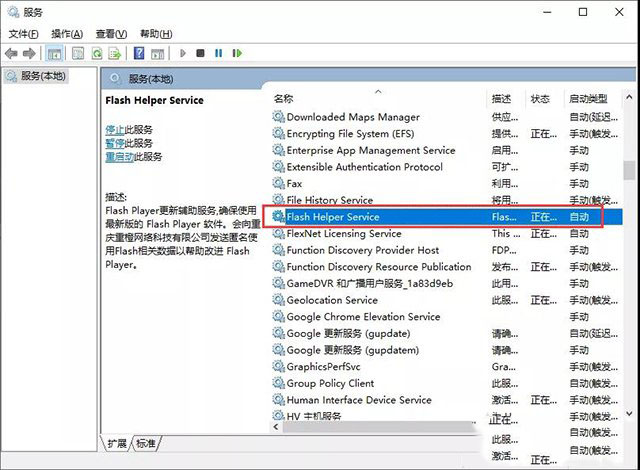Click the horizontal scrollbar left arrow
640x470 pixels.
click(x=276, y=427)
